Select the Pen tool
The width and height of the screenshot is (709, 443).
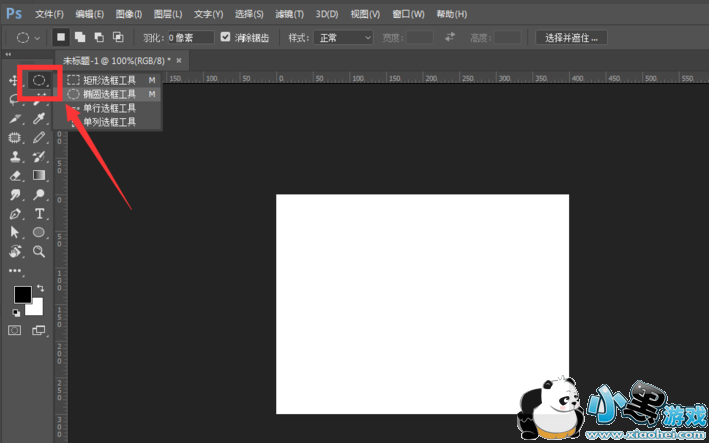pyautogui.click(x=15, y=213)
